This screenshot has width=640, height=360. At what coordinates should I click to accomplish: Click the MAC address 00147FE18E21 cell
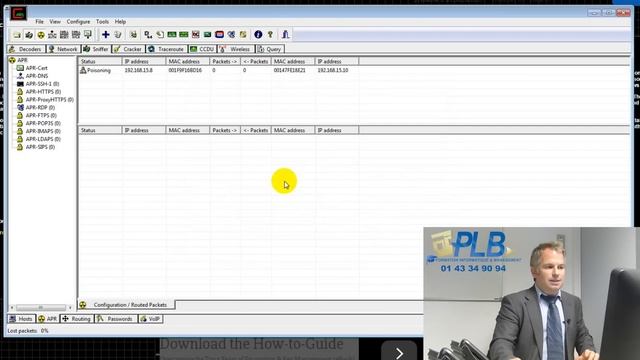pos(289,70)
